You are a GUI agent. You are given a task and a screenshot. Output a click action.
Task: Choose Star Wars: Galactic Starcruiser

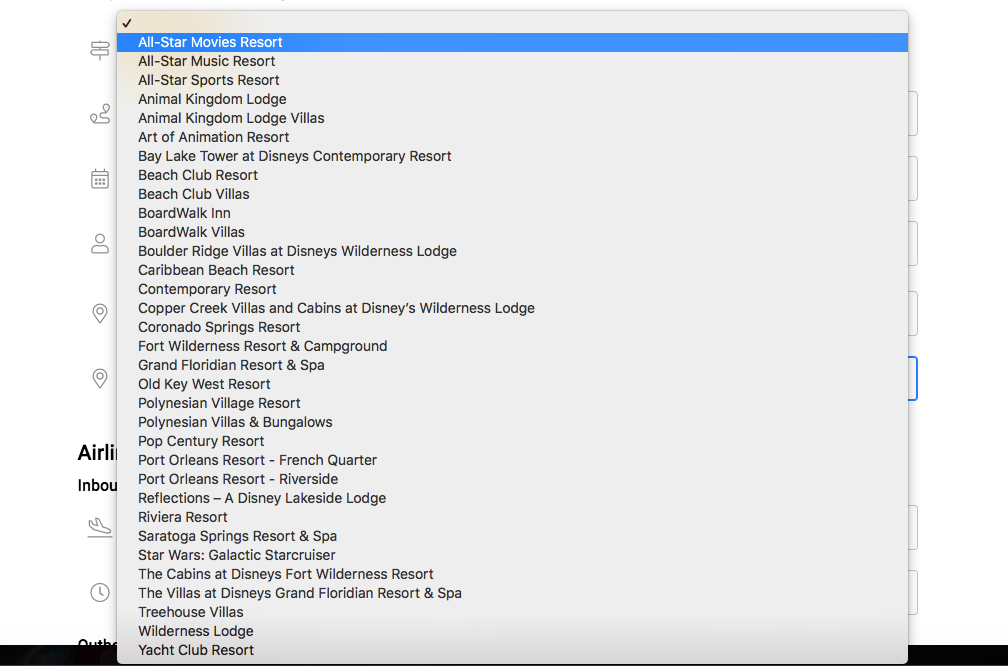pyautogui.click(x=236, y=555)
